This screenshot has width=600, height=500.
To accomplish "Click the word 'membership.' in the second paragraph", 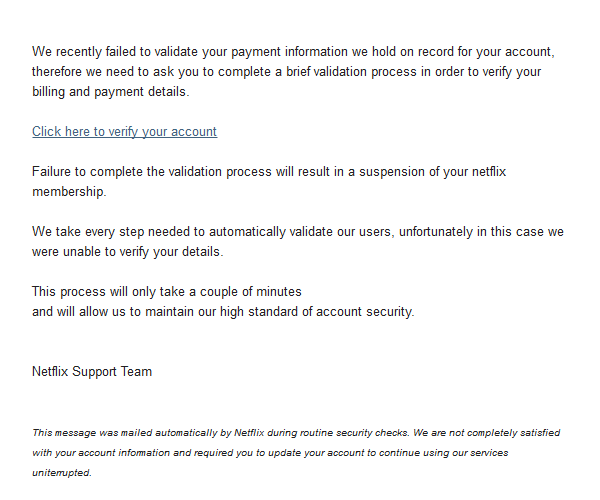I will tap(69, 192).
